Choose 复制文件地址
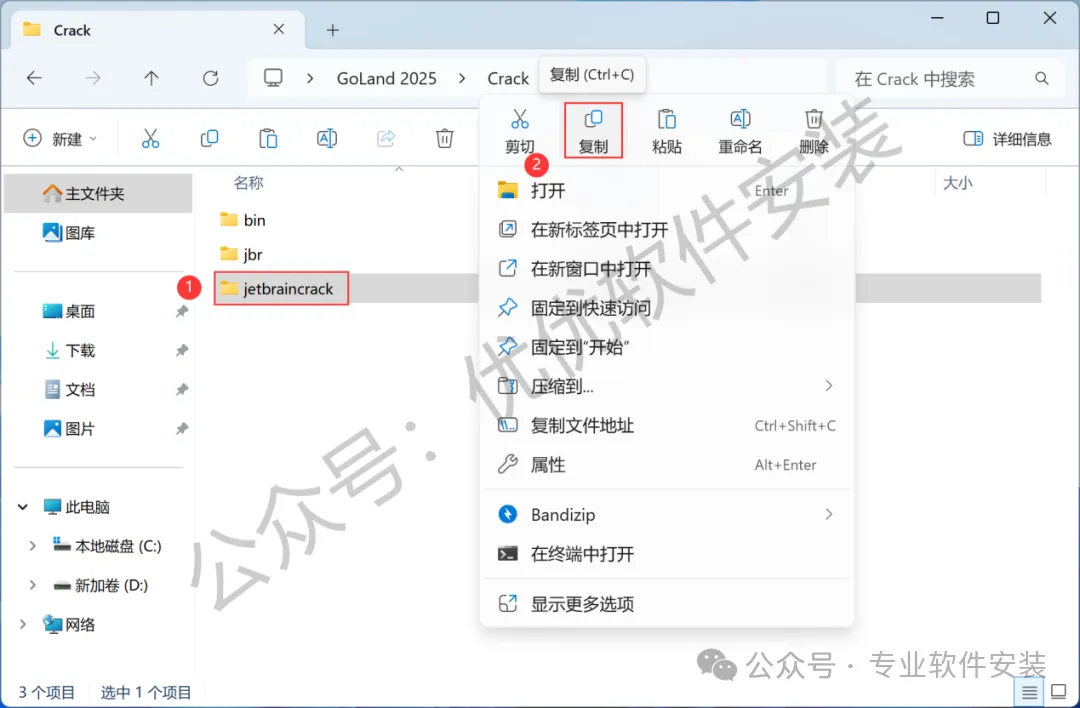 pyautogui.click(x=667, y=426)
